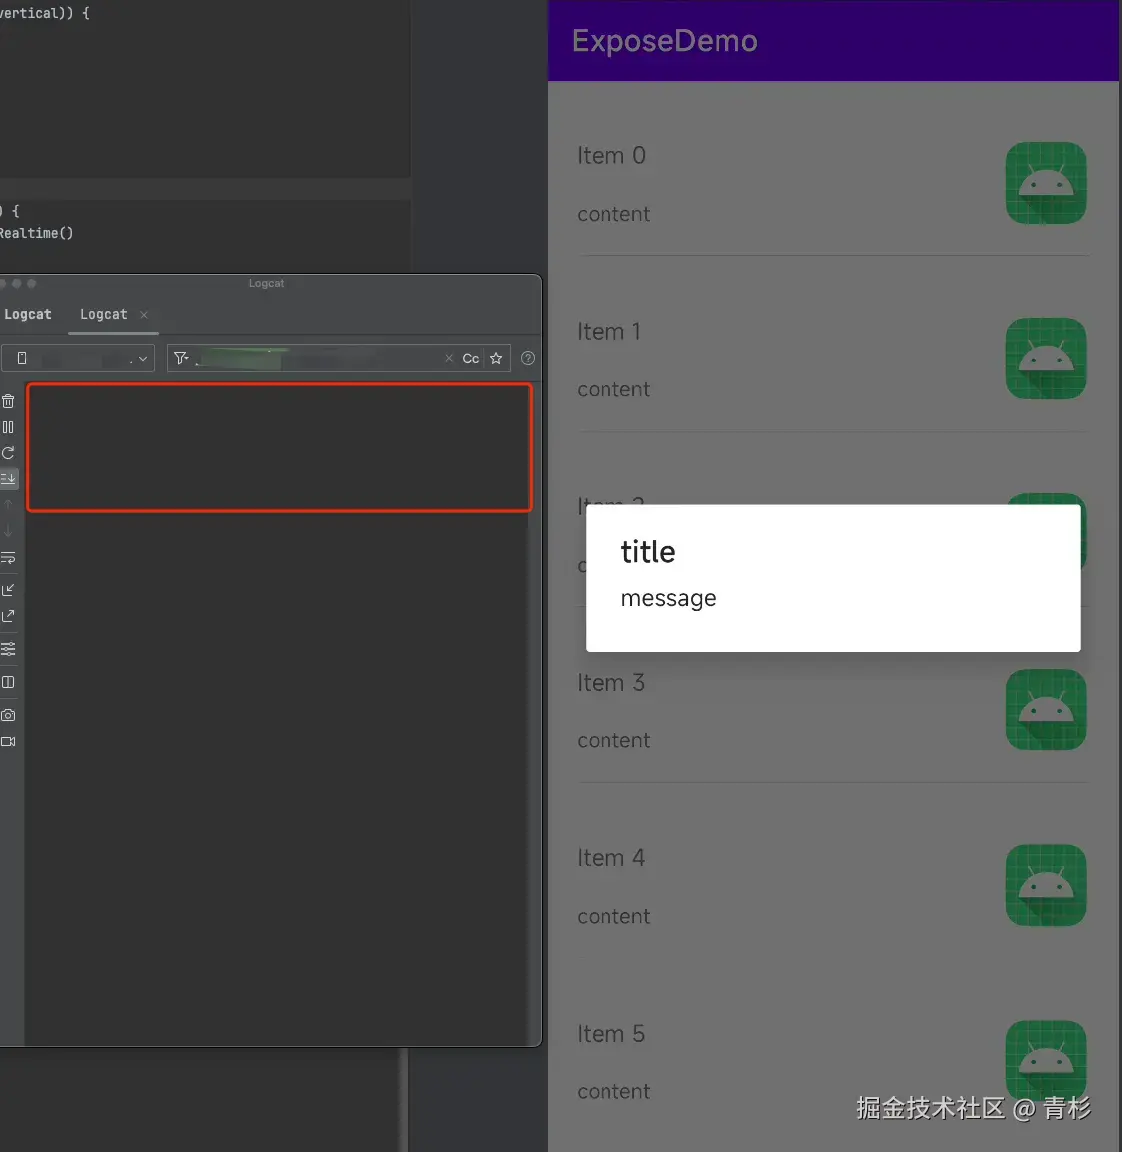Open Logcat help via question mark

(x=528, y=358)
